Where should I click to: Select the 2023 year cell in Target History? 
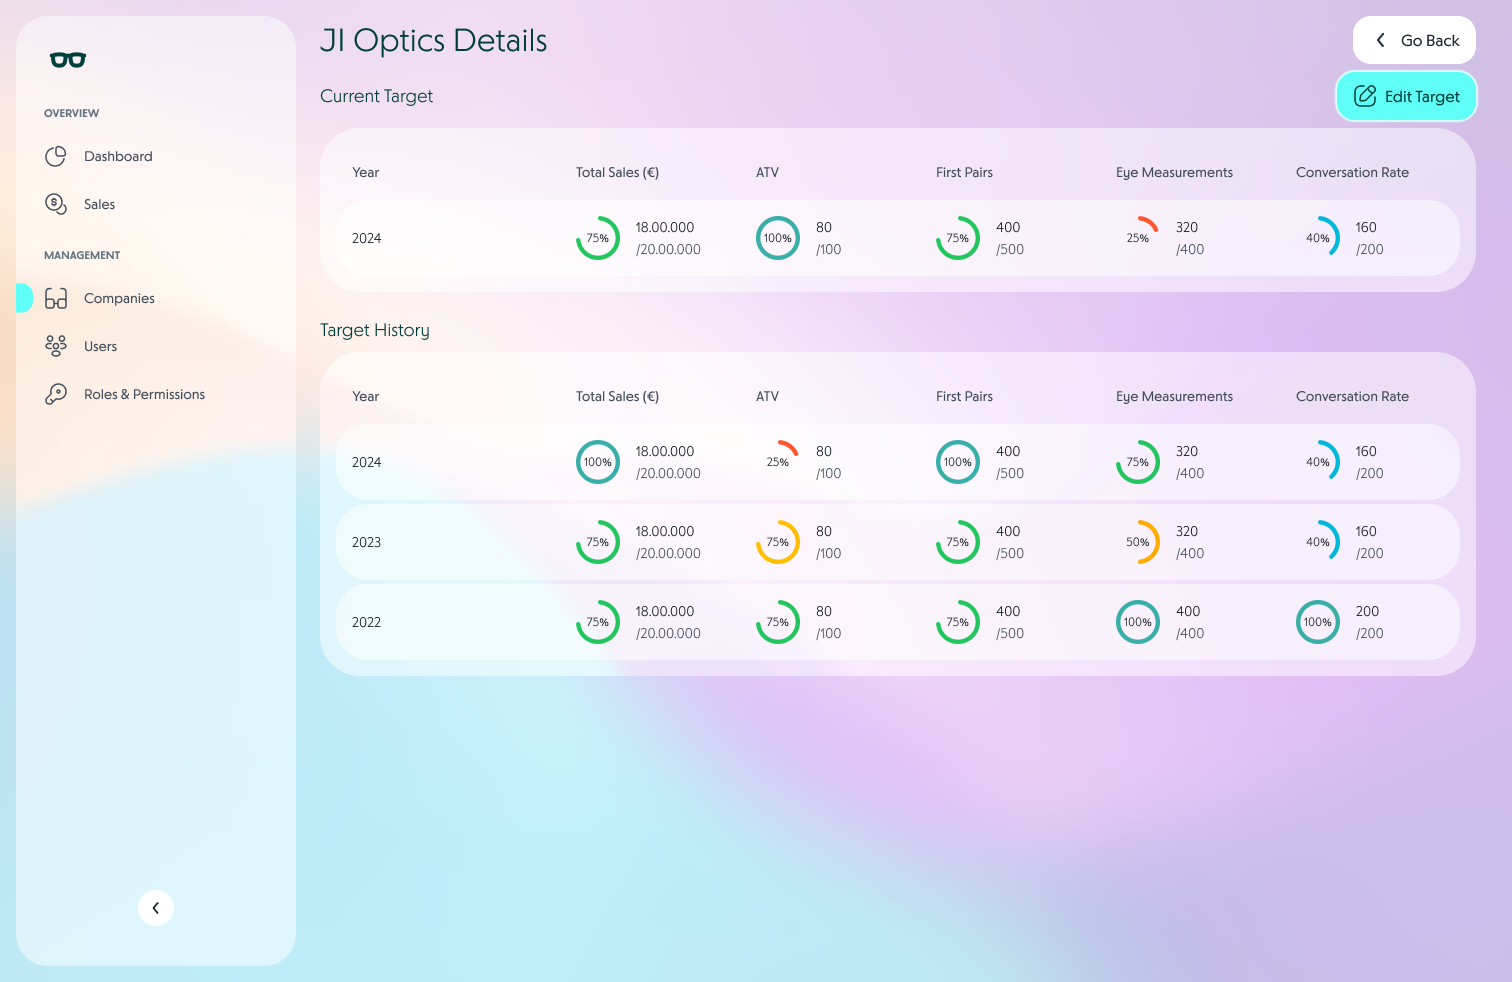366,542
